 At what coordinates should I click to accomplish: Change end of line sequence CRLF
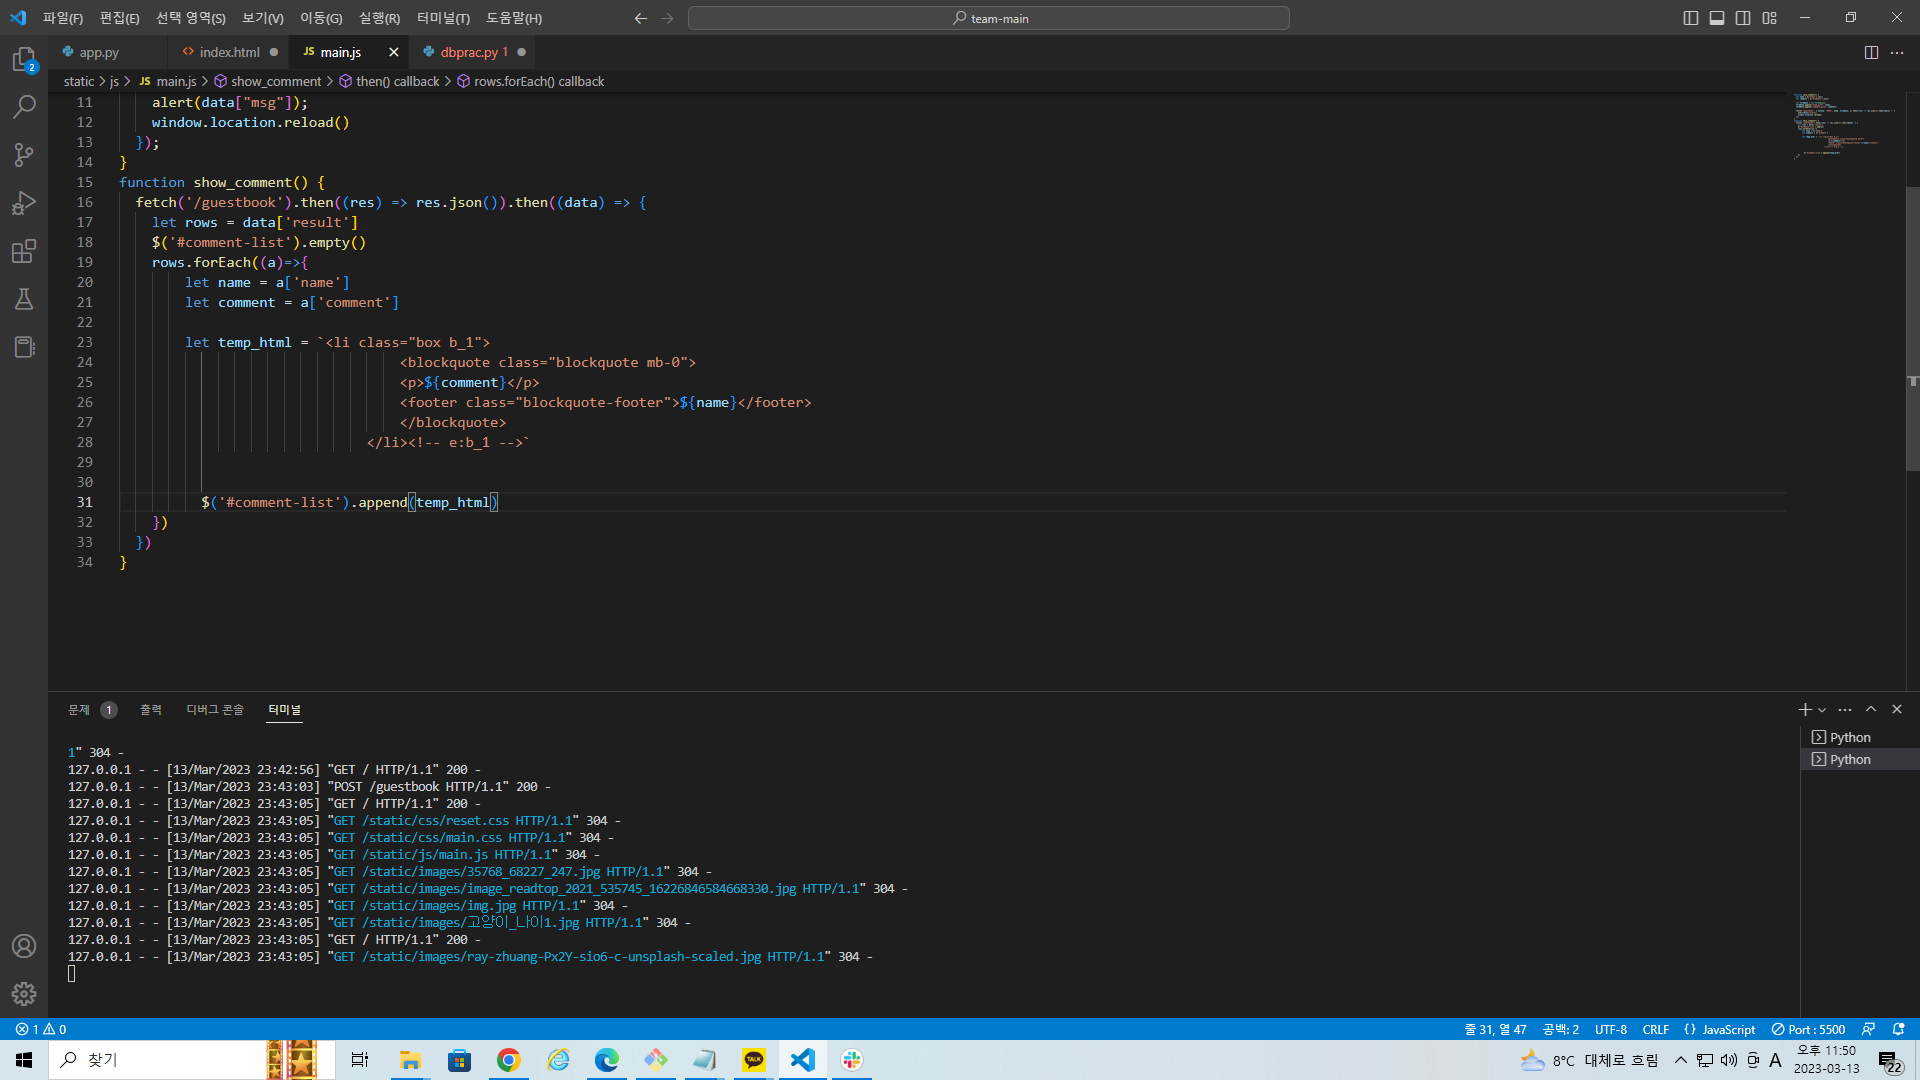pos(1655,1029)
